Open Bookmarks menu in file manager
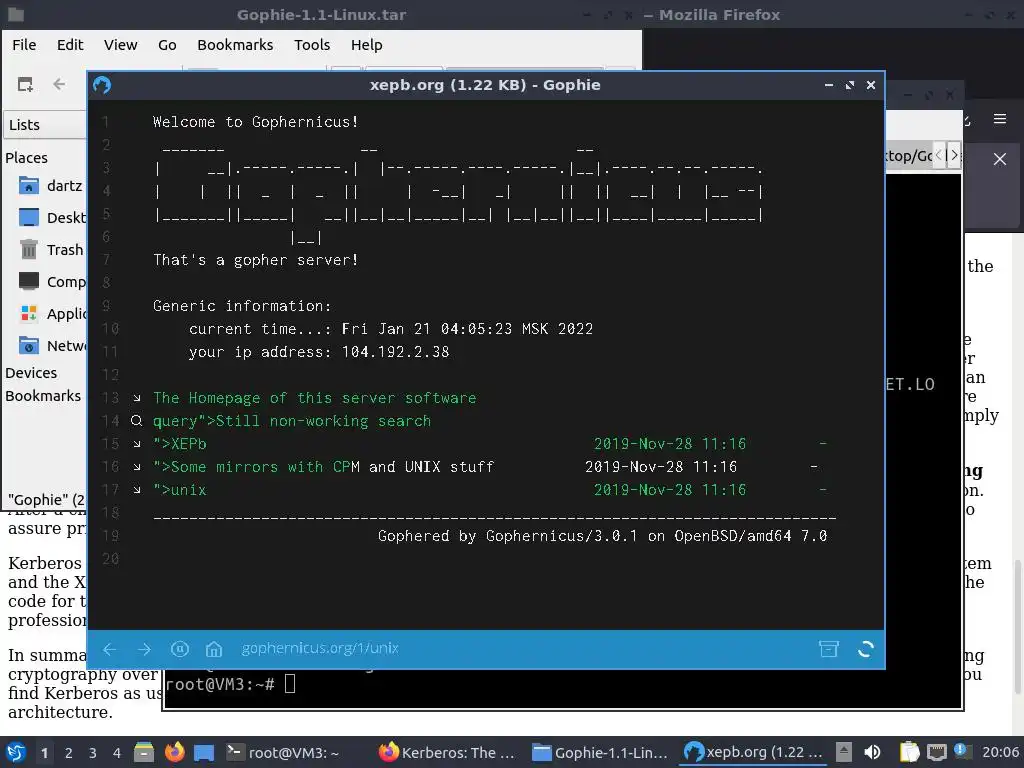The image size is (1024, 768). [x=235, y=45]
